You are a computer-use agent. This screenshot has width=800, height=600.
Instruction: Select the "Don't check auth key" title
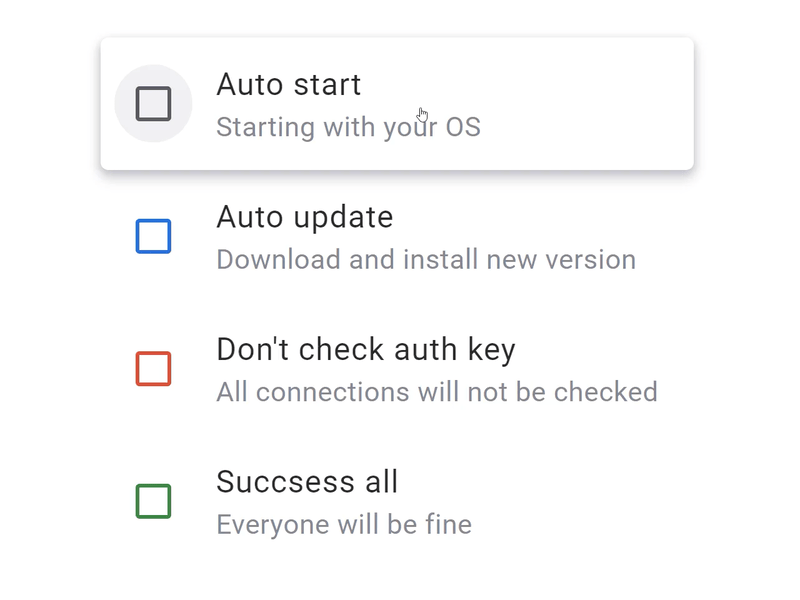tap(366, 350)
